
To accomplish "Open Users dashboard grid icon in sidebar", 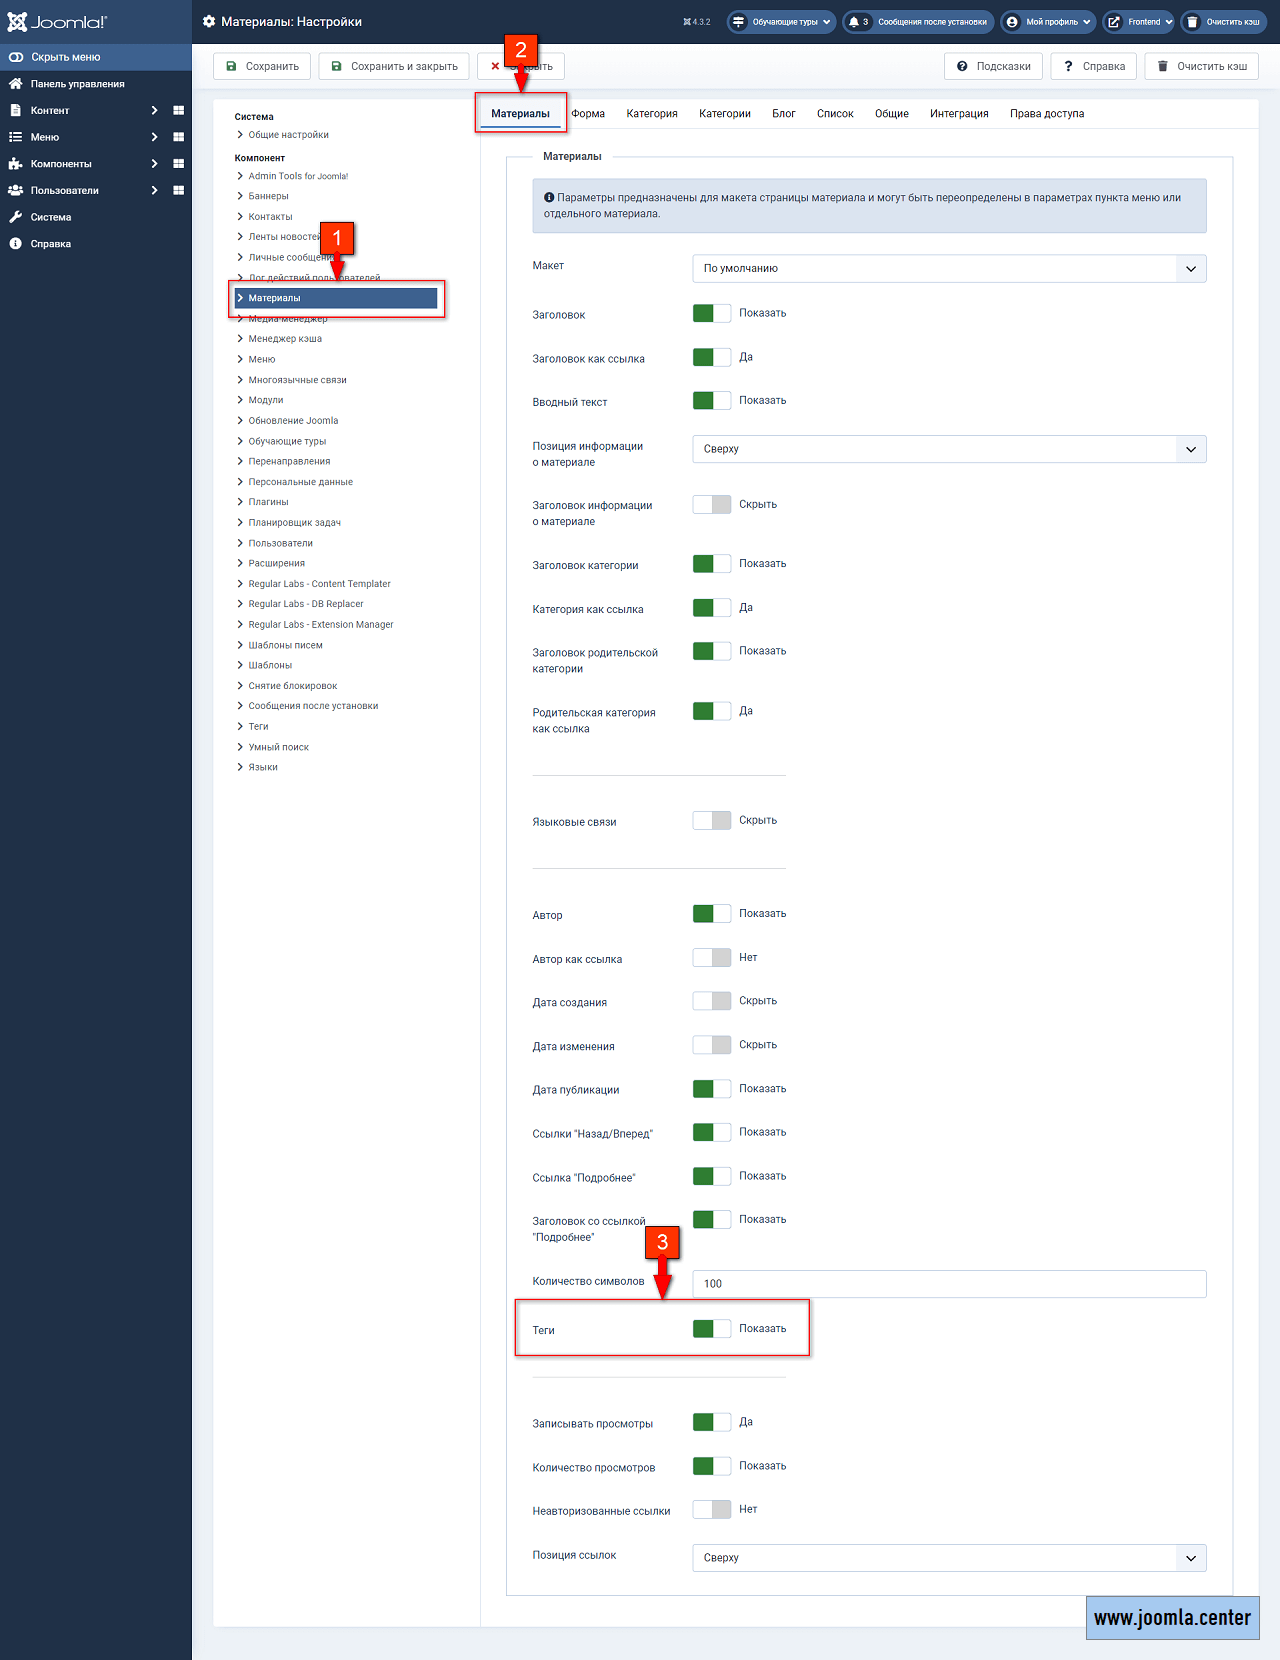I will pyautogui.click(x=178, y=190).
